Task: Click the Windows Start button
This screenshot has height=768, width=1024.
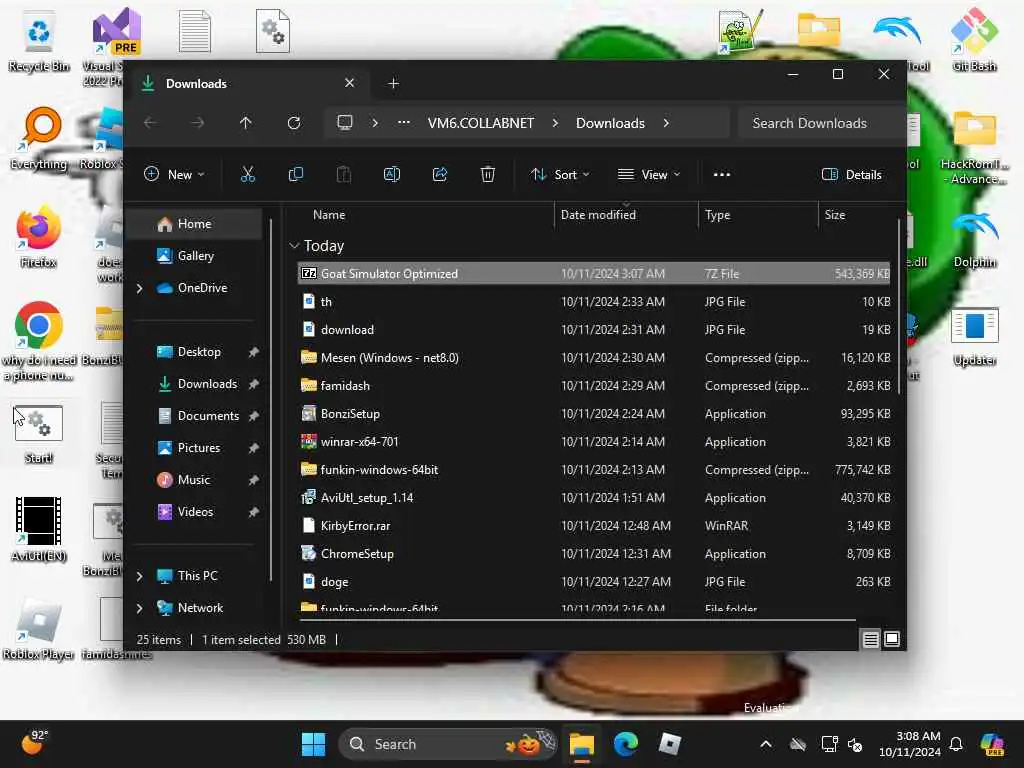Action: 313,744
